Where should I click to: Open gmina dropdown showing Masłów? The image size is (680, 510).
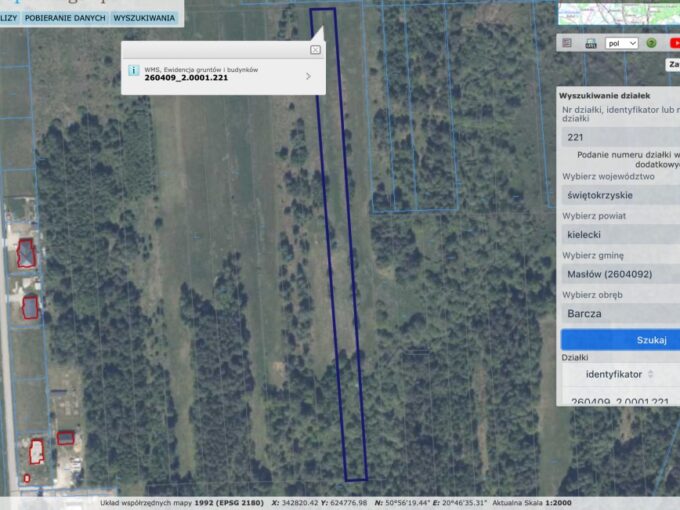pos(621,274)
